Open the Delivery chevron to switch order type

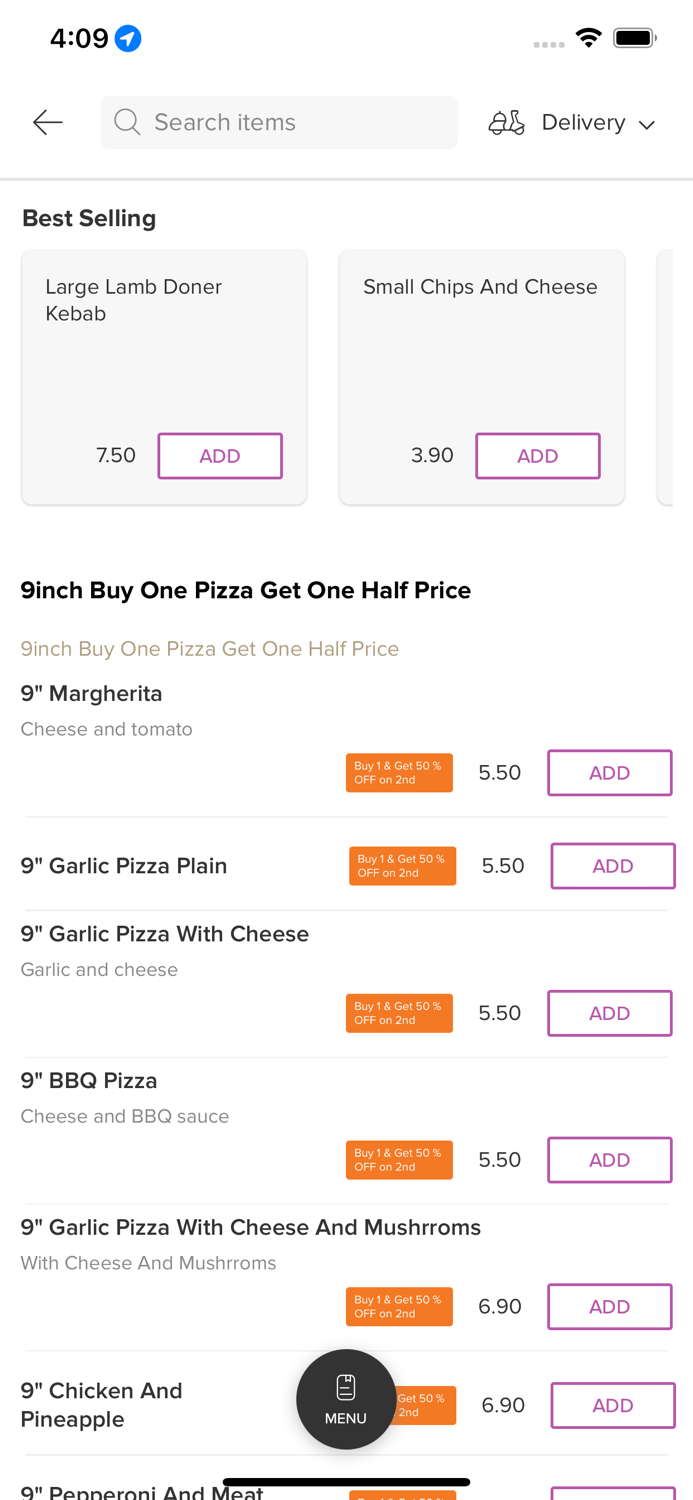point(647,125)
